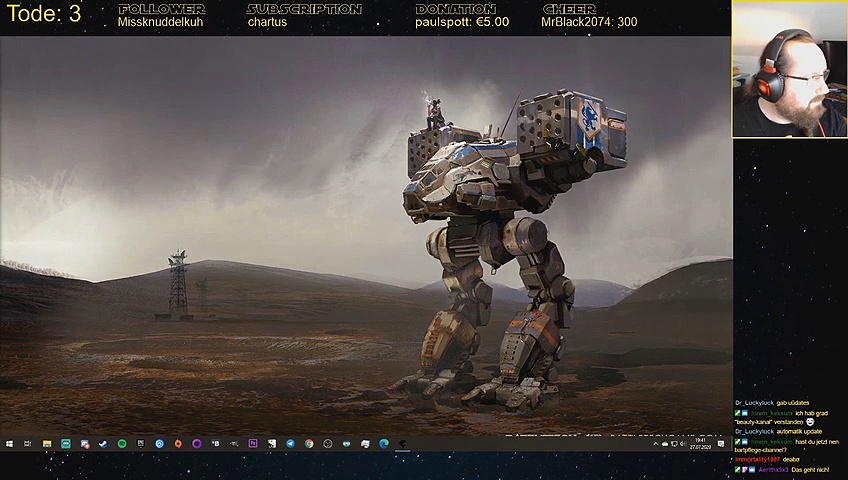The width and height of the screenshot is (848, 480).
Task: Open File Explorer from the taskbar
Action: 47,444
